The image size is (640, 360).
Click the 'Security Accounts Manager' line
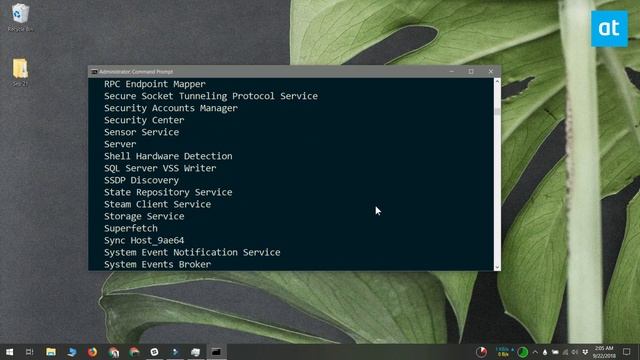(171, 108)
